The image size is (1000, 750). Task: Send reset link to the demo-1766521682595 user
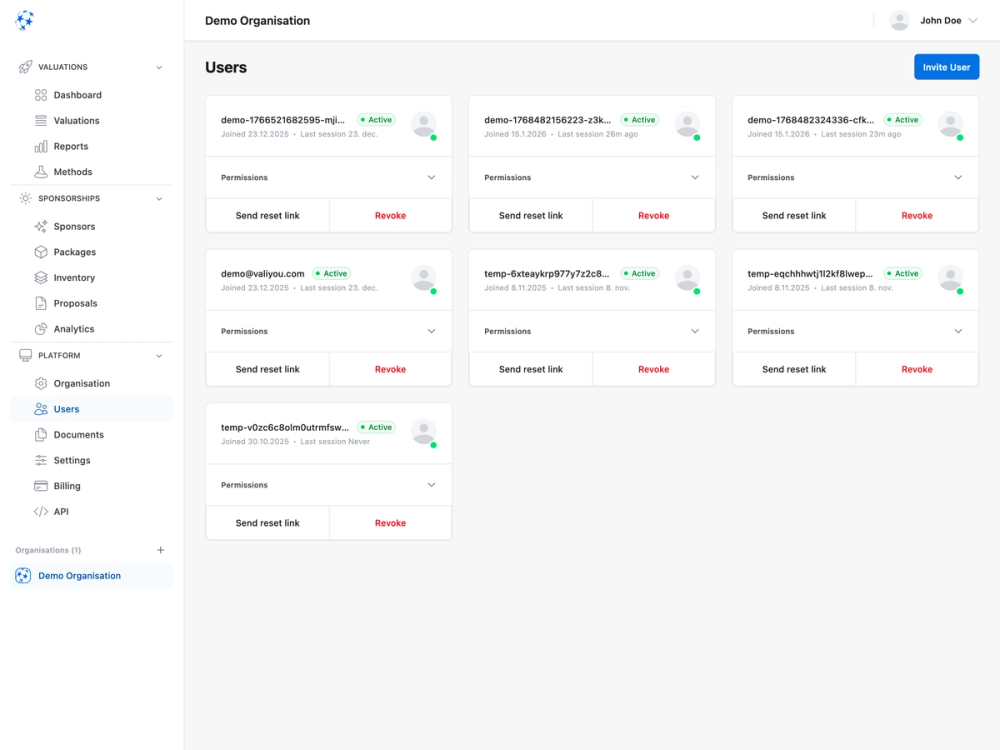pyautogui.click(x=267, y=215)
